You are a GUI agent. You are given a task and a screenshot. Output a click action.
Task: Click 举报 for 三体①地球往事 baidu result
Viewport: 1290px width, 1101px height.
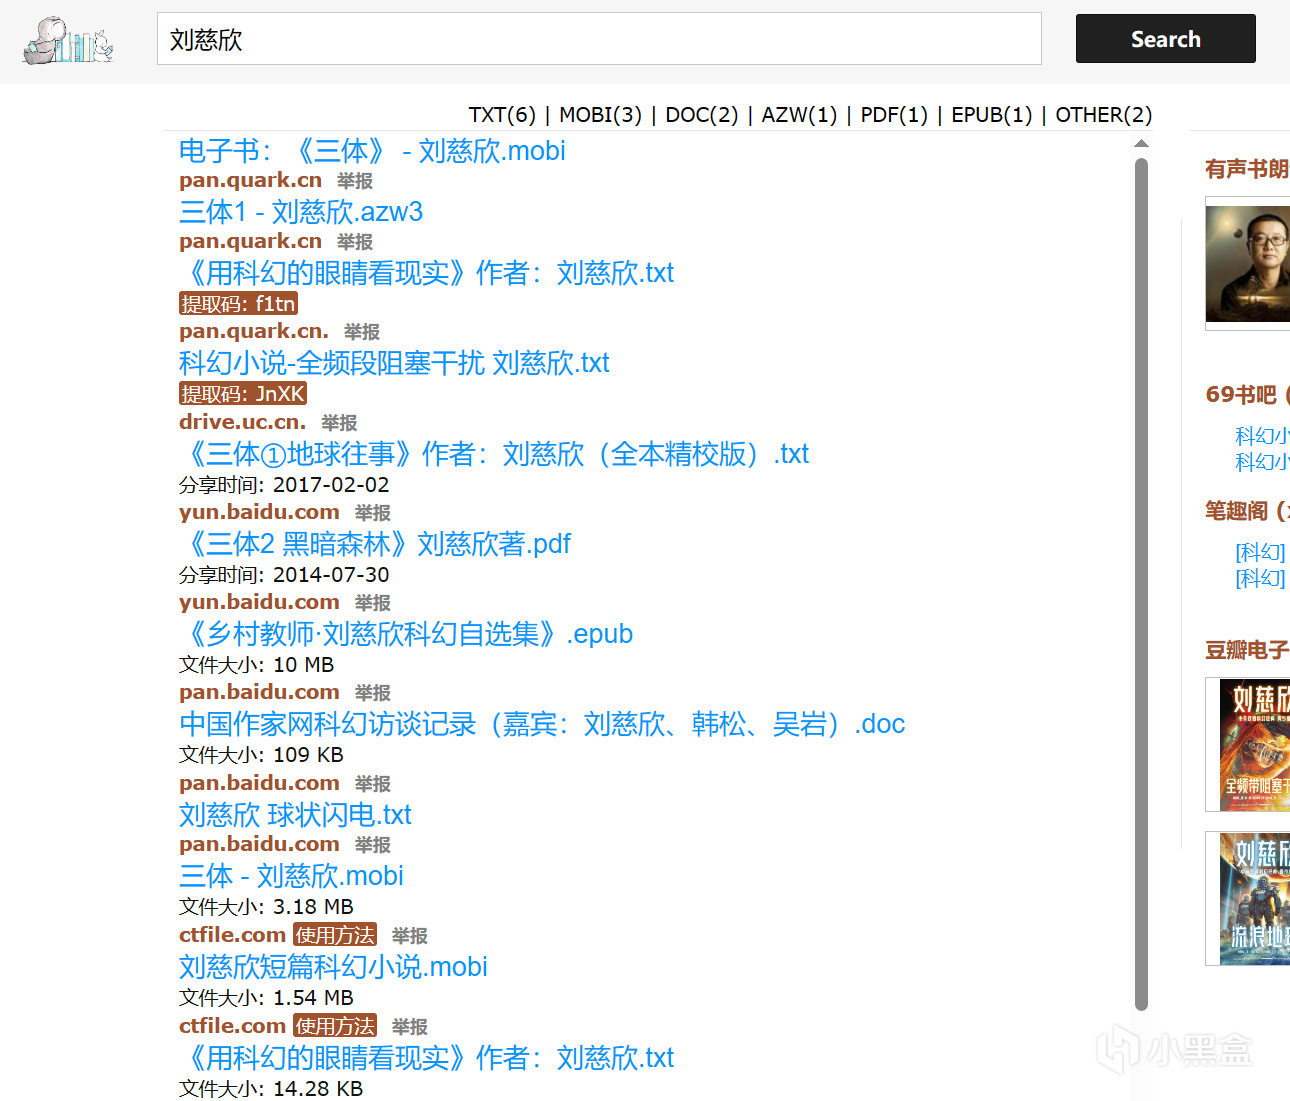(373, 513)
